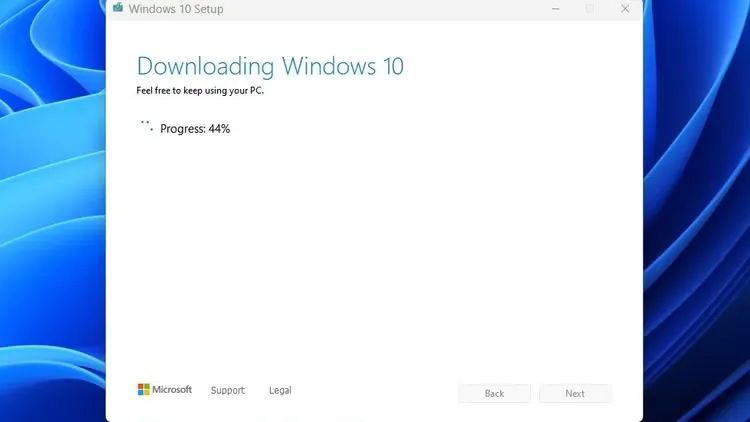
Task: Click the Back button
Action: [494, 393]
